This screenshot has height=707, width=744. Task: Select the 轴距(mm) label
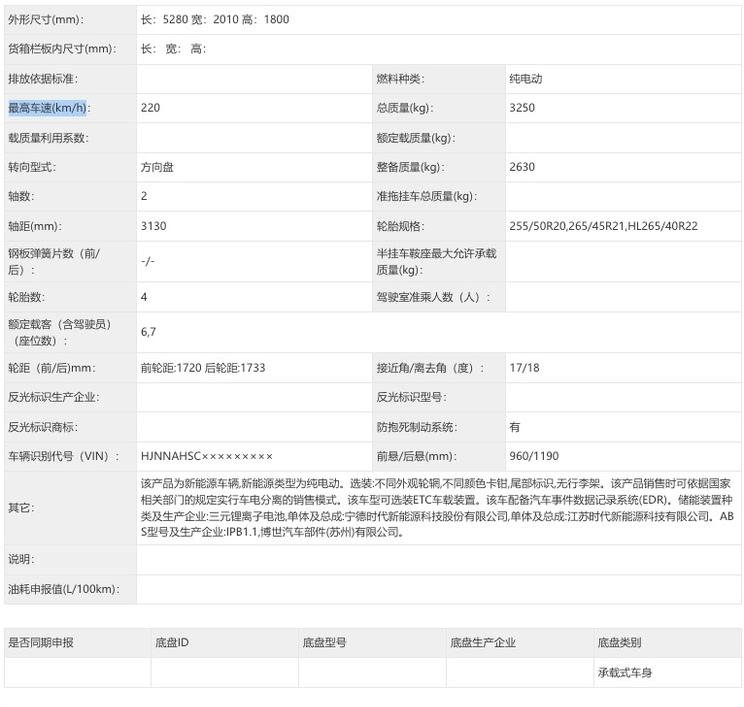35,226
